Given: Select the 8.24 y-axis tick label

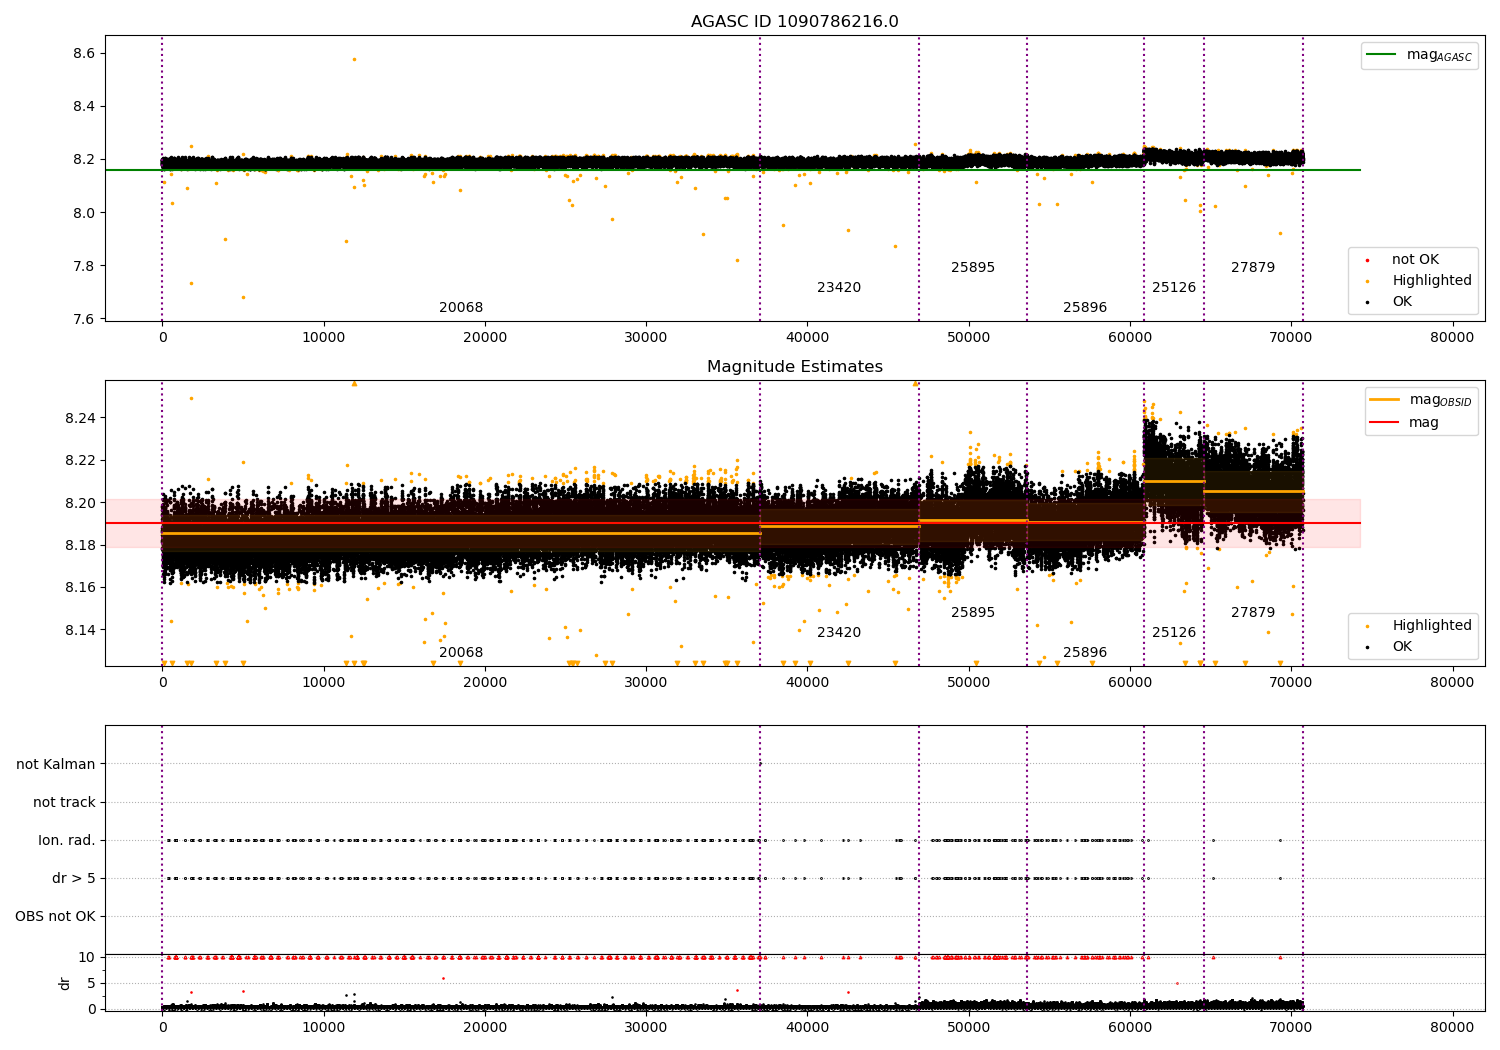Looking at the screenshot, I should click(81, 417).
